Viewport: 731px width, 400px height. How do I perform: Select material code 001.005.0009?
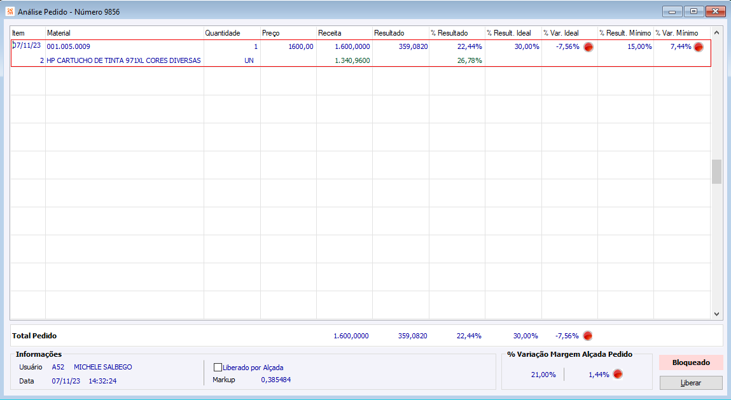point(69,47)
